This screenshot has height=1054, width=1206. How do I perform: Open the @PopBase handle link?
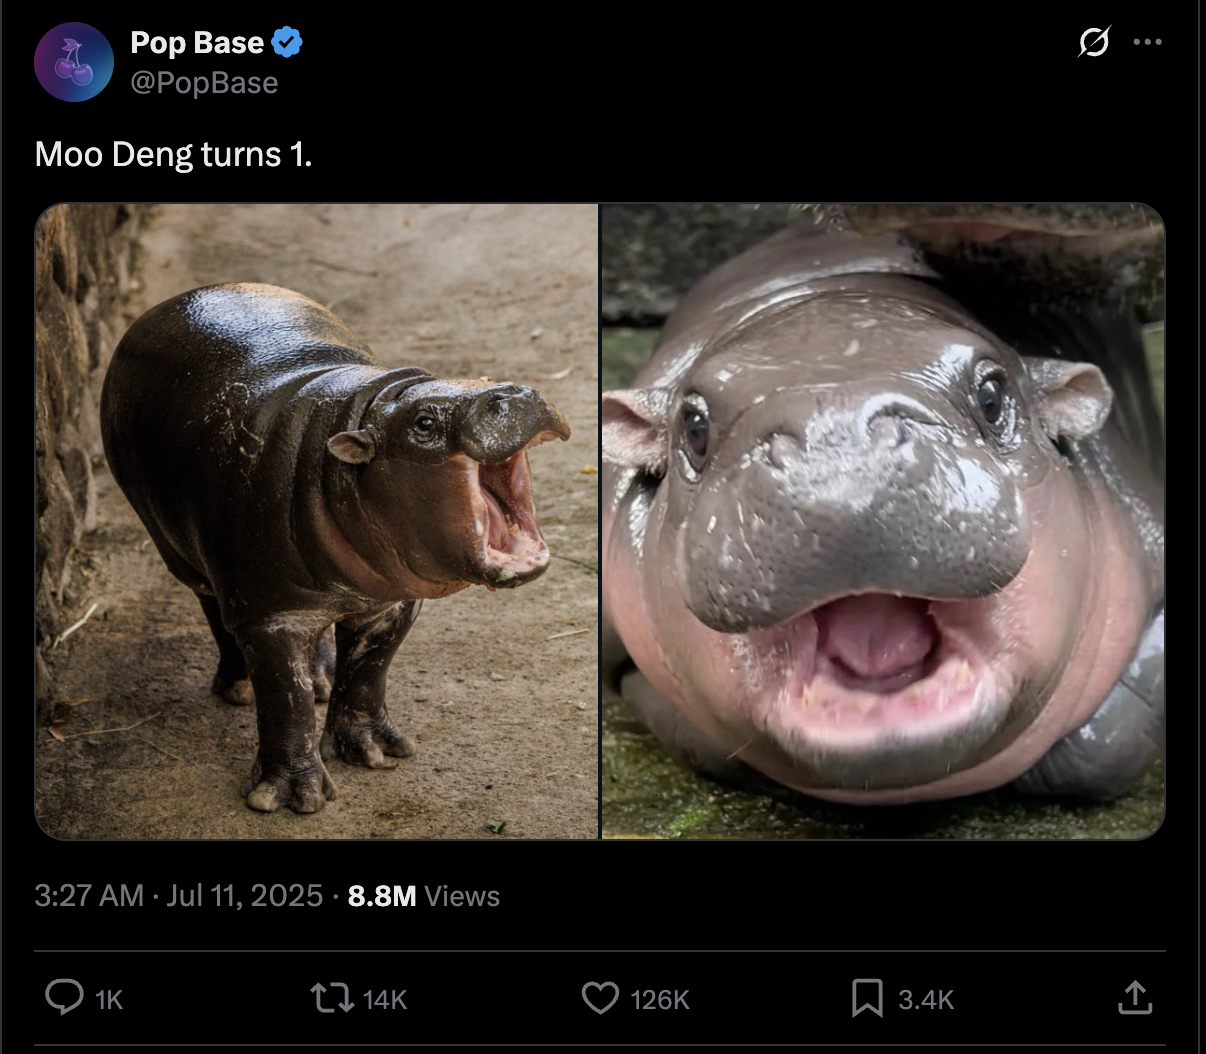[x=204, y=83]
